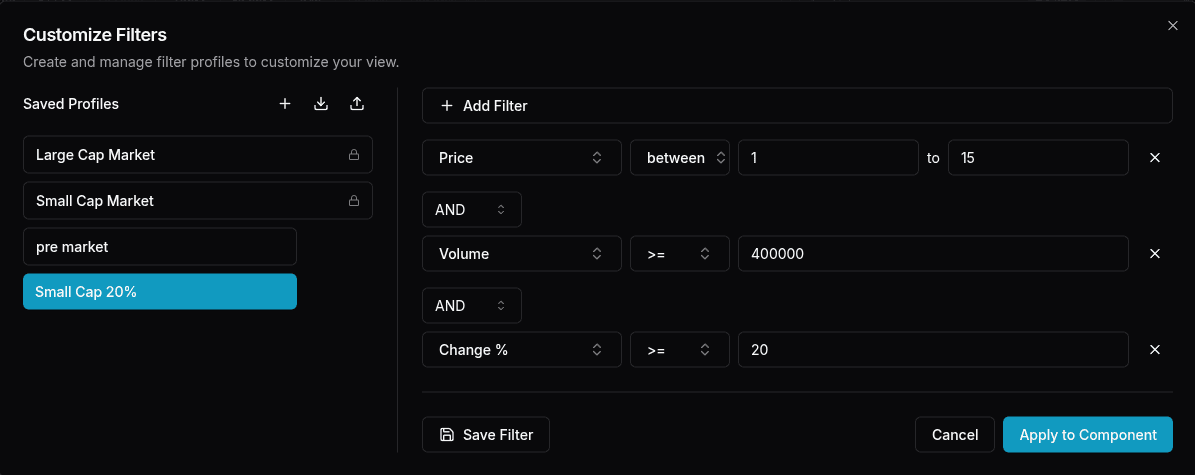1195x475 pixels.
Task: Select the Small Cap 20% profile
Action: (160, 292)
